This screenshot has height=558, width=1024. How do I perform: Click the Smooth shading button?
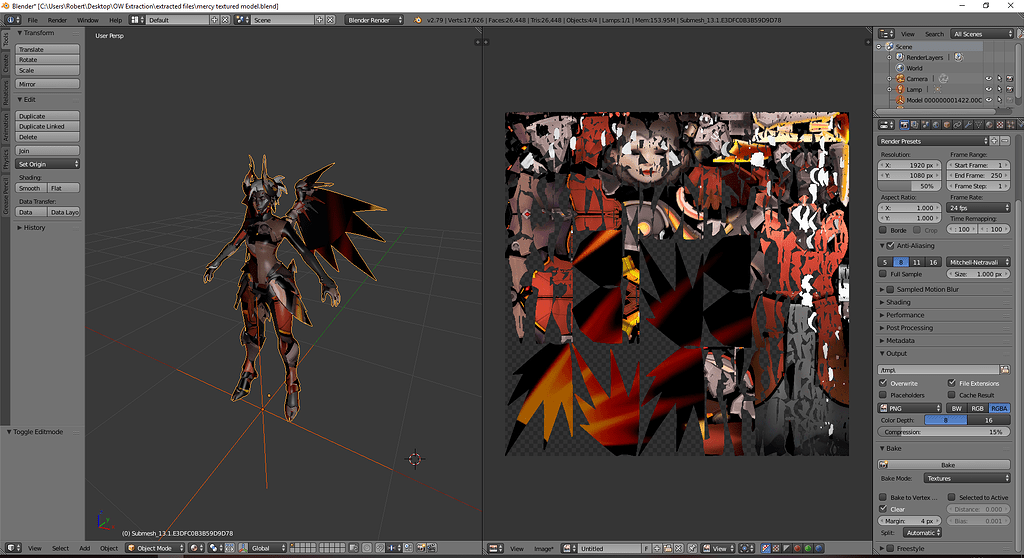point(31,188)
